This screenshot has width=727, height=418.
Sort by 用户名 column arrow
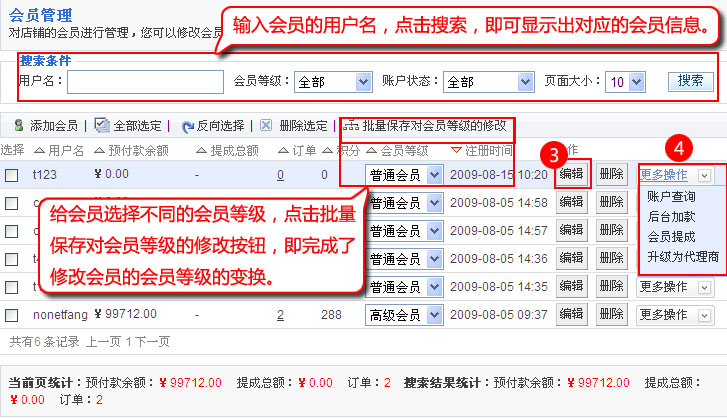[x=39, y=151]
